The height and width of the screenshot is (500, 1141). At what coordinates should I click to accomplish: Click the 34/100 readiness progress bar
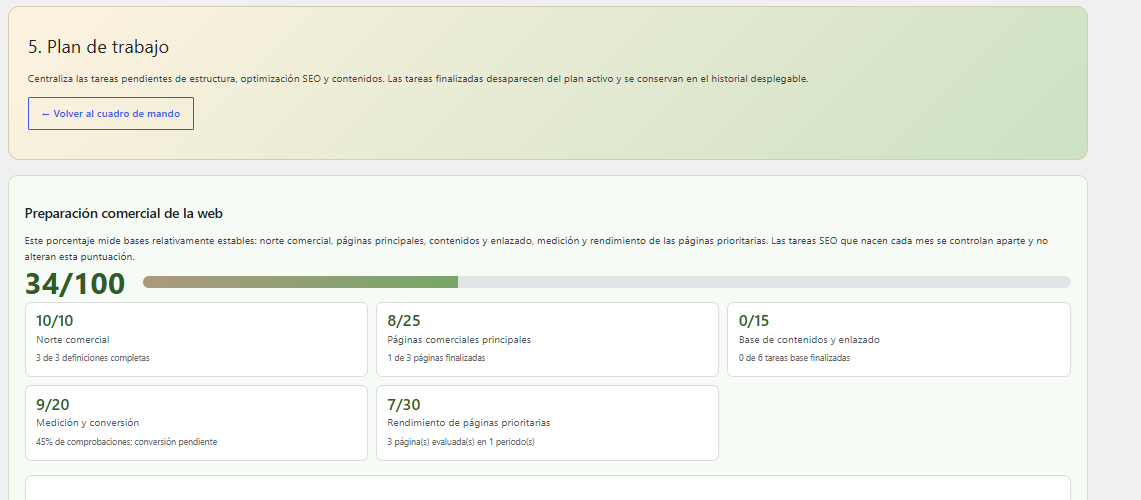click(x=606, y=282)
